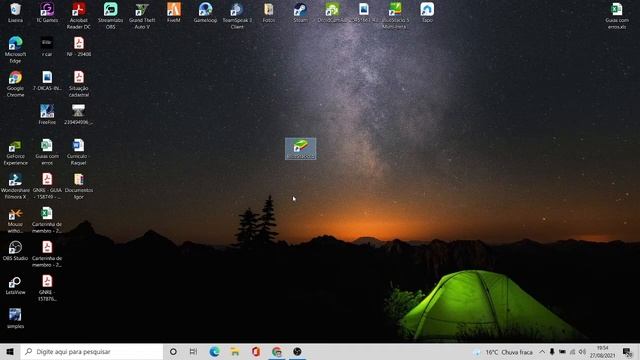Open the Google Chrome desktop shortcut
Image resolution: width=640 pixels, height=360 pixels.
[16, 84]
